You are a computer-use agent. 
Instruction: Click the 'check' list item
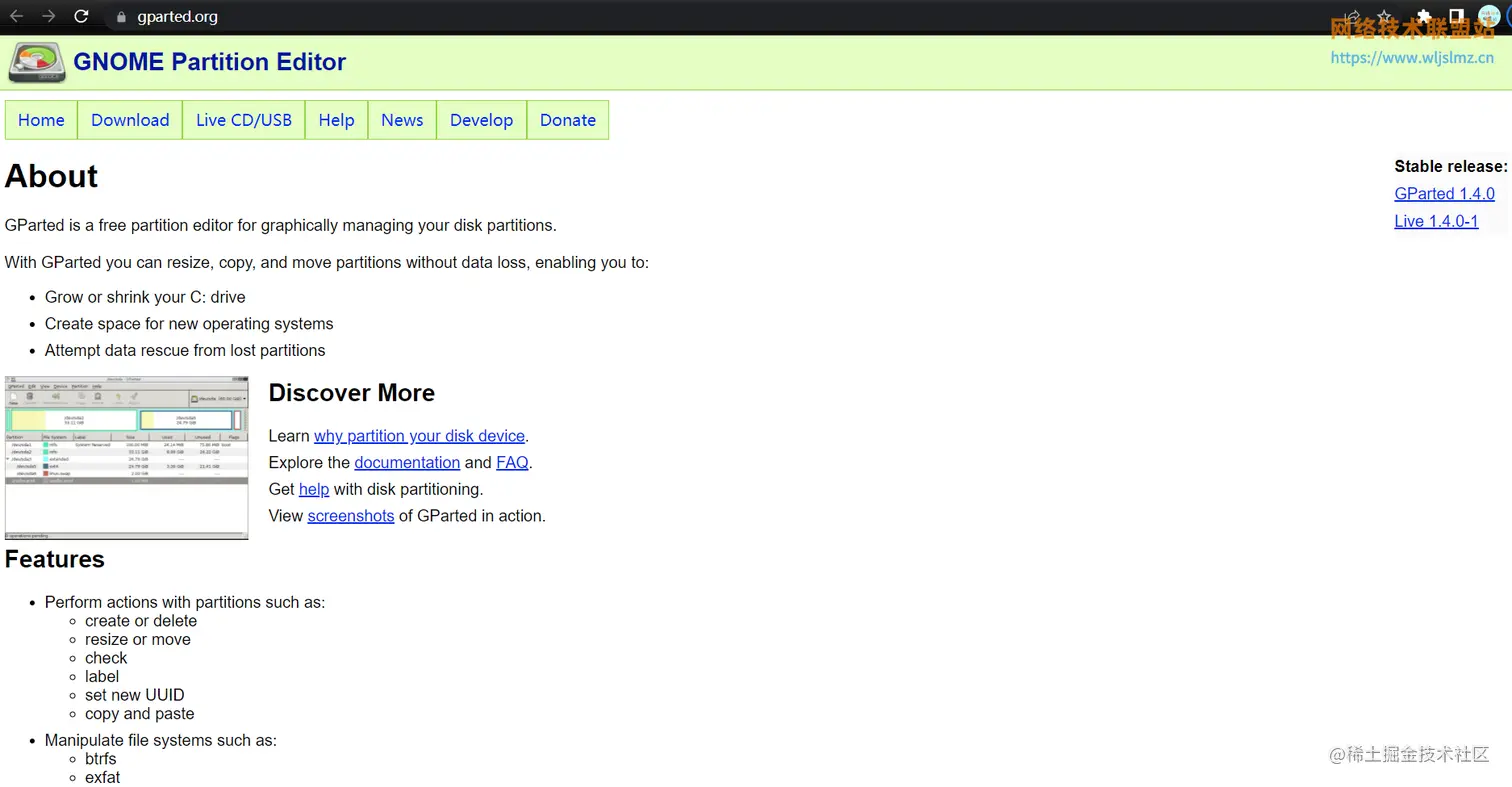click(x=106, y=658)
